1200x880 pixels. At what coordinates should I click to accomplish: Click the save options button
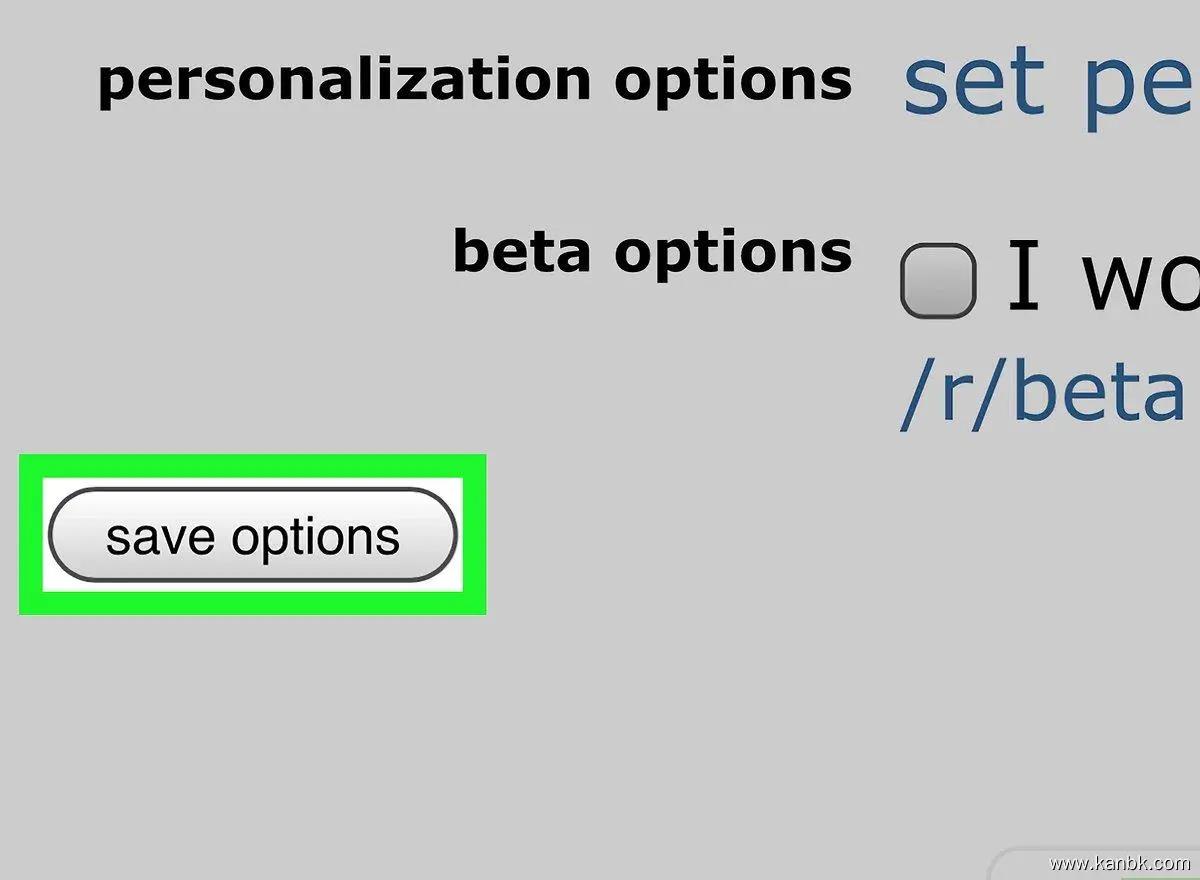(252, 535)
